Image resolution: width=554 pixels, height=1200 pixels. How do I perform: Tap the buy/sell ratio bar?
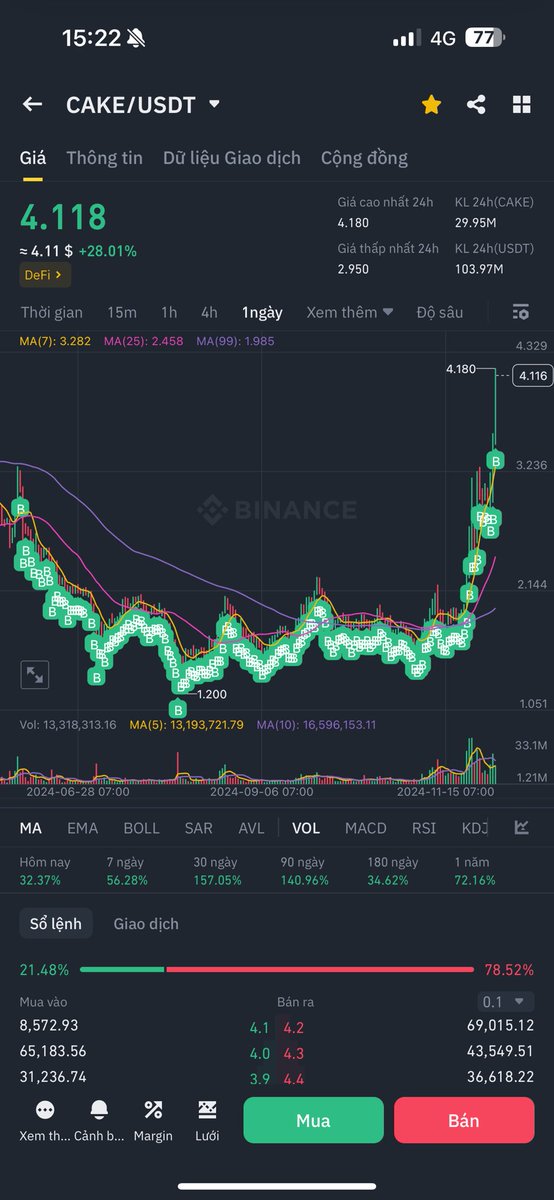276,969
